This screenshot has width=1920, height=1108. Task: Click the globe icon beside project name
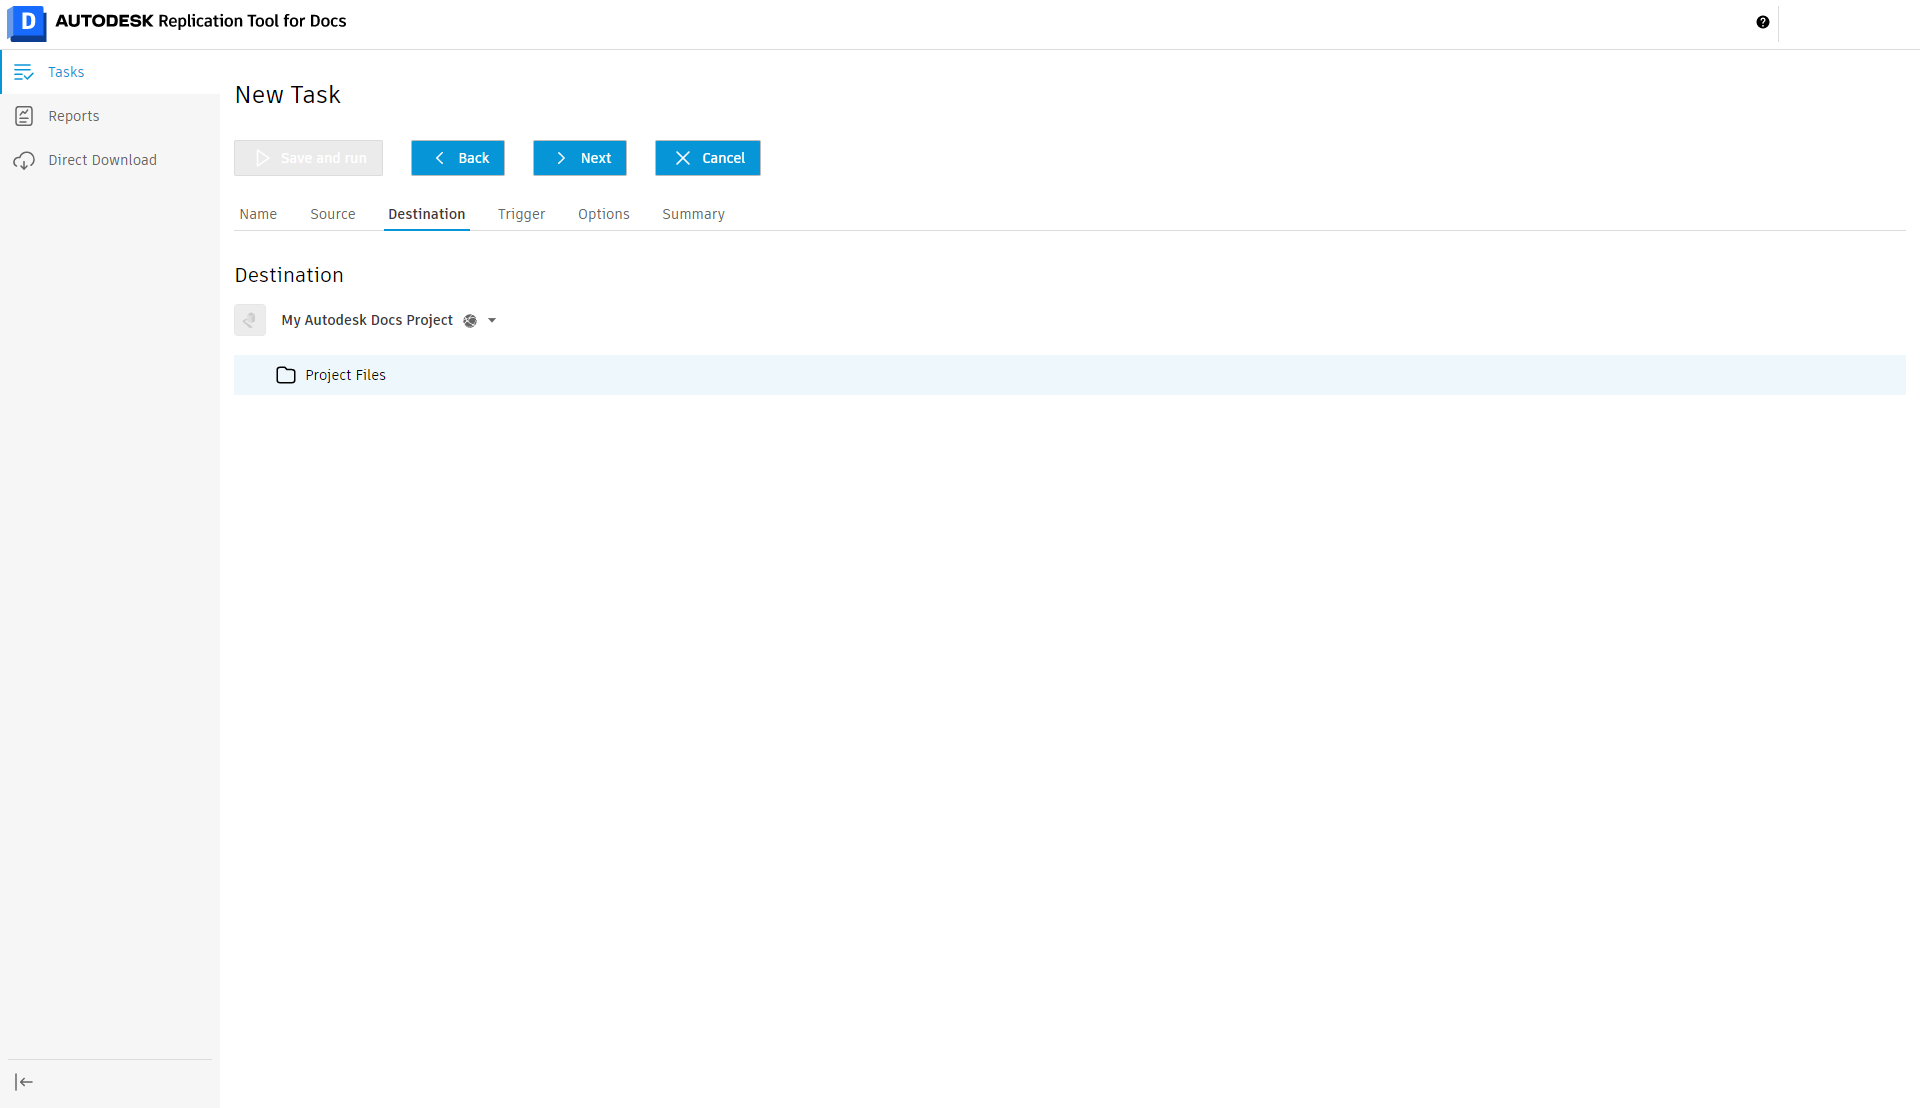[x=470, y=321]
